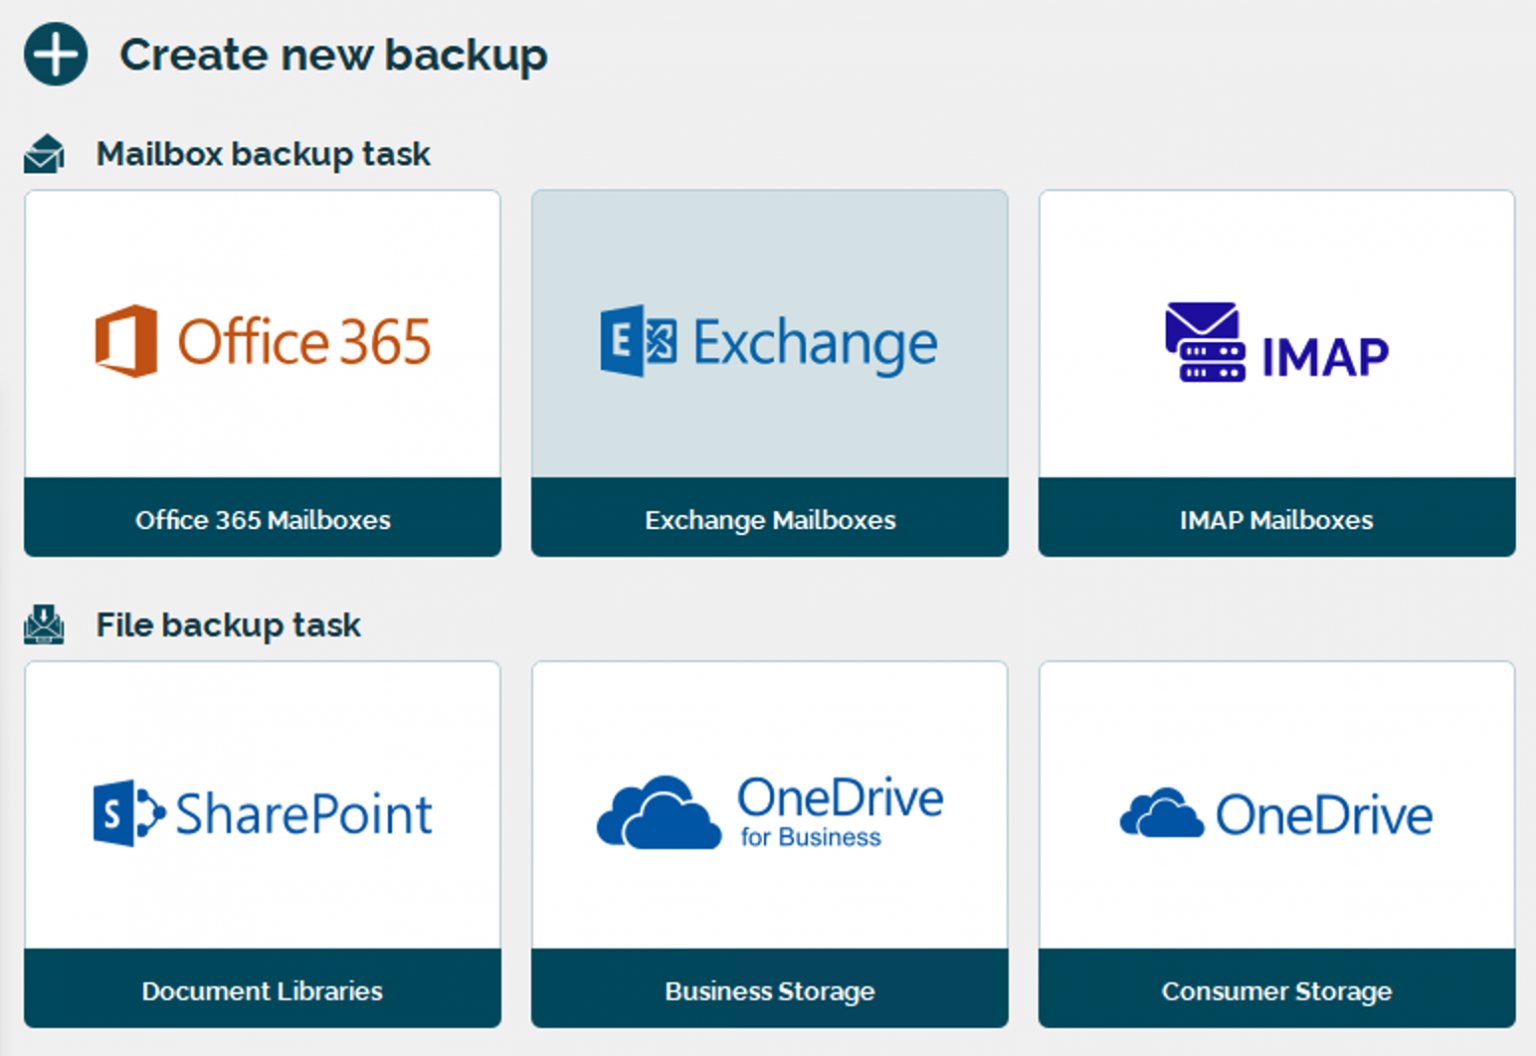This screenshot has width=1536, height=1056.
Task: Click the plus icon next to Create new backup
Action: [x=55, y=55]
